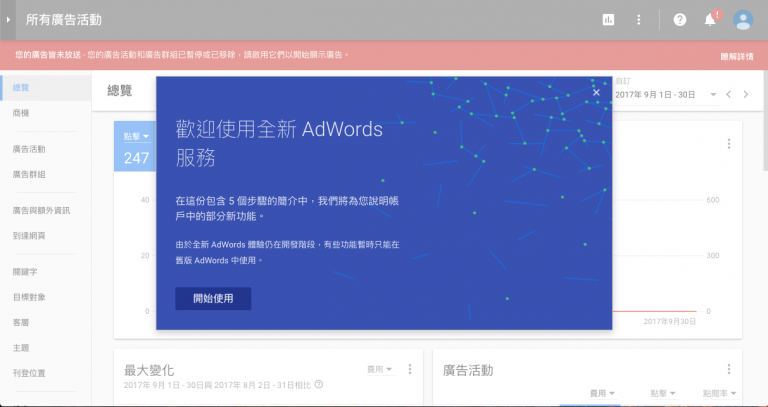This screenshot has width=768, height=407.
Task: Open the 點擊 metric dropdown on chart card
Action: (136, 136)
